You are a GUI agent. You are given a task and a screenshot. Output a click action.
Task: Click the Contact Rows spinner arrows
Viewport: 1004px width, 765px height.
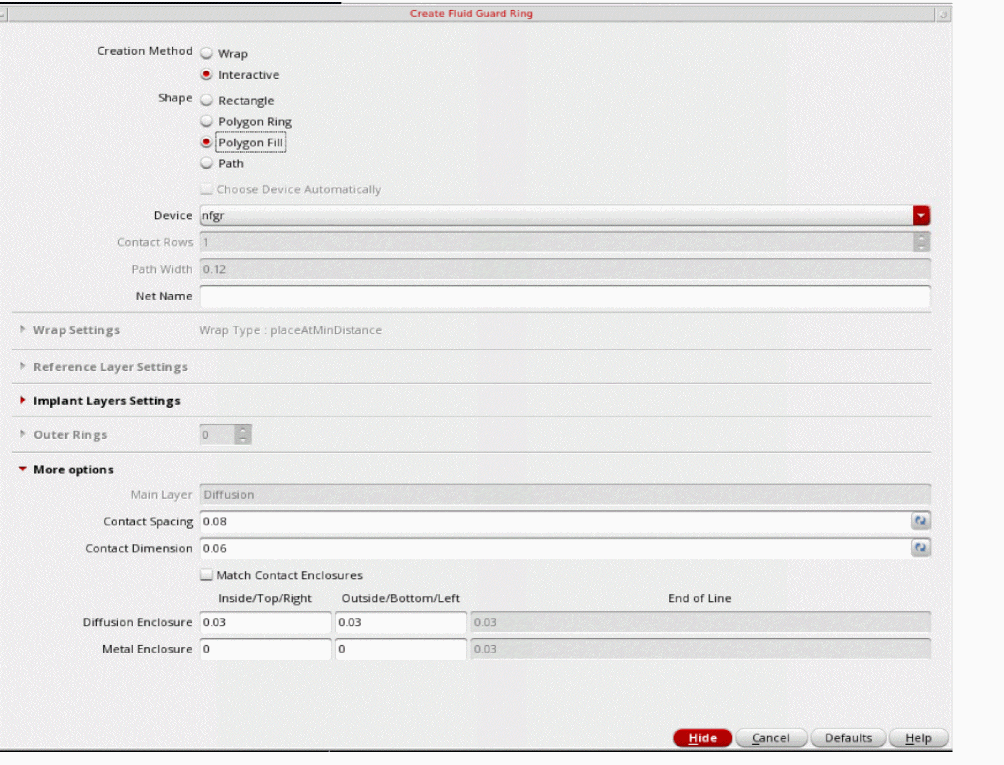click(921, 242)
